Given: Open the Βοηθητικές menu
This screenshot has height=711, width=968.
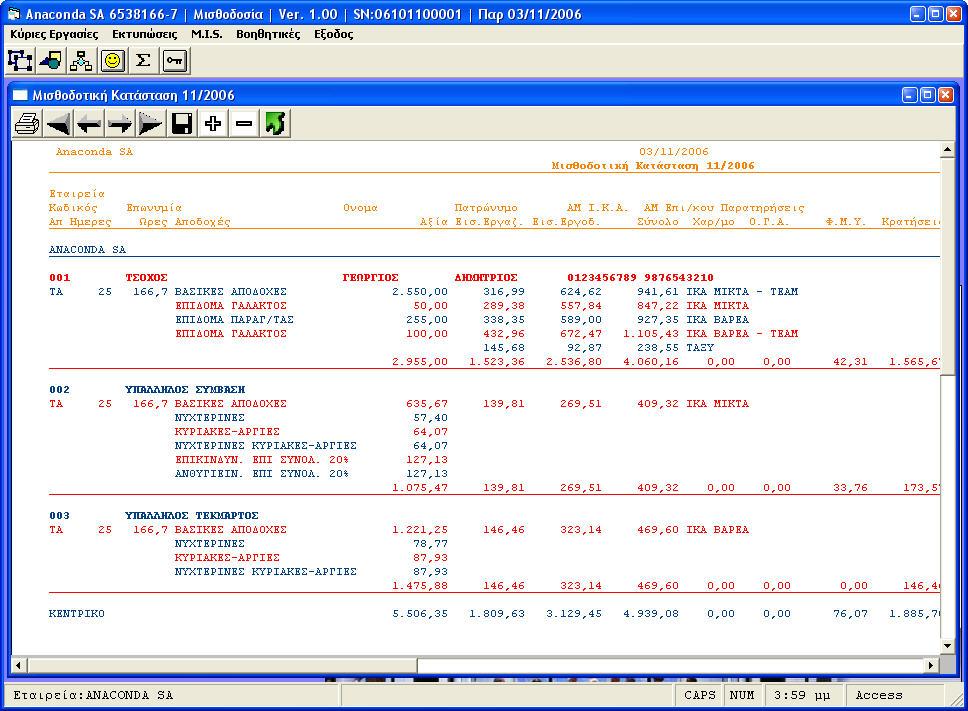Looking at the screenshot, I should point(268,34).
